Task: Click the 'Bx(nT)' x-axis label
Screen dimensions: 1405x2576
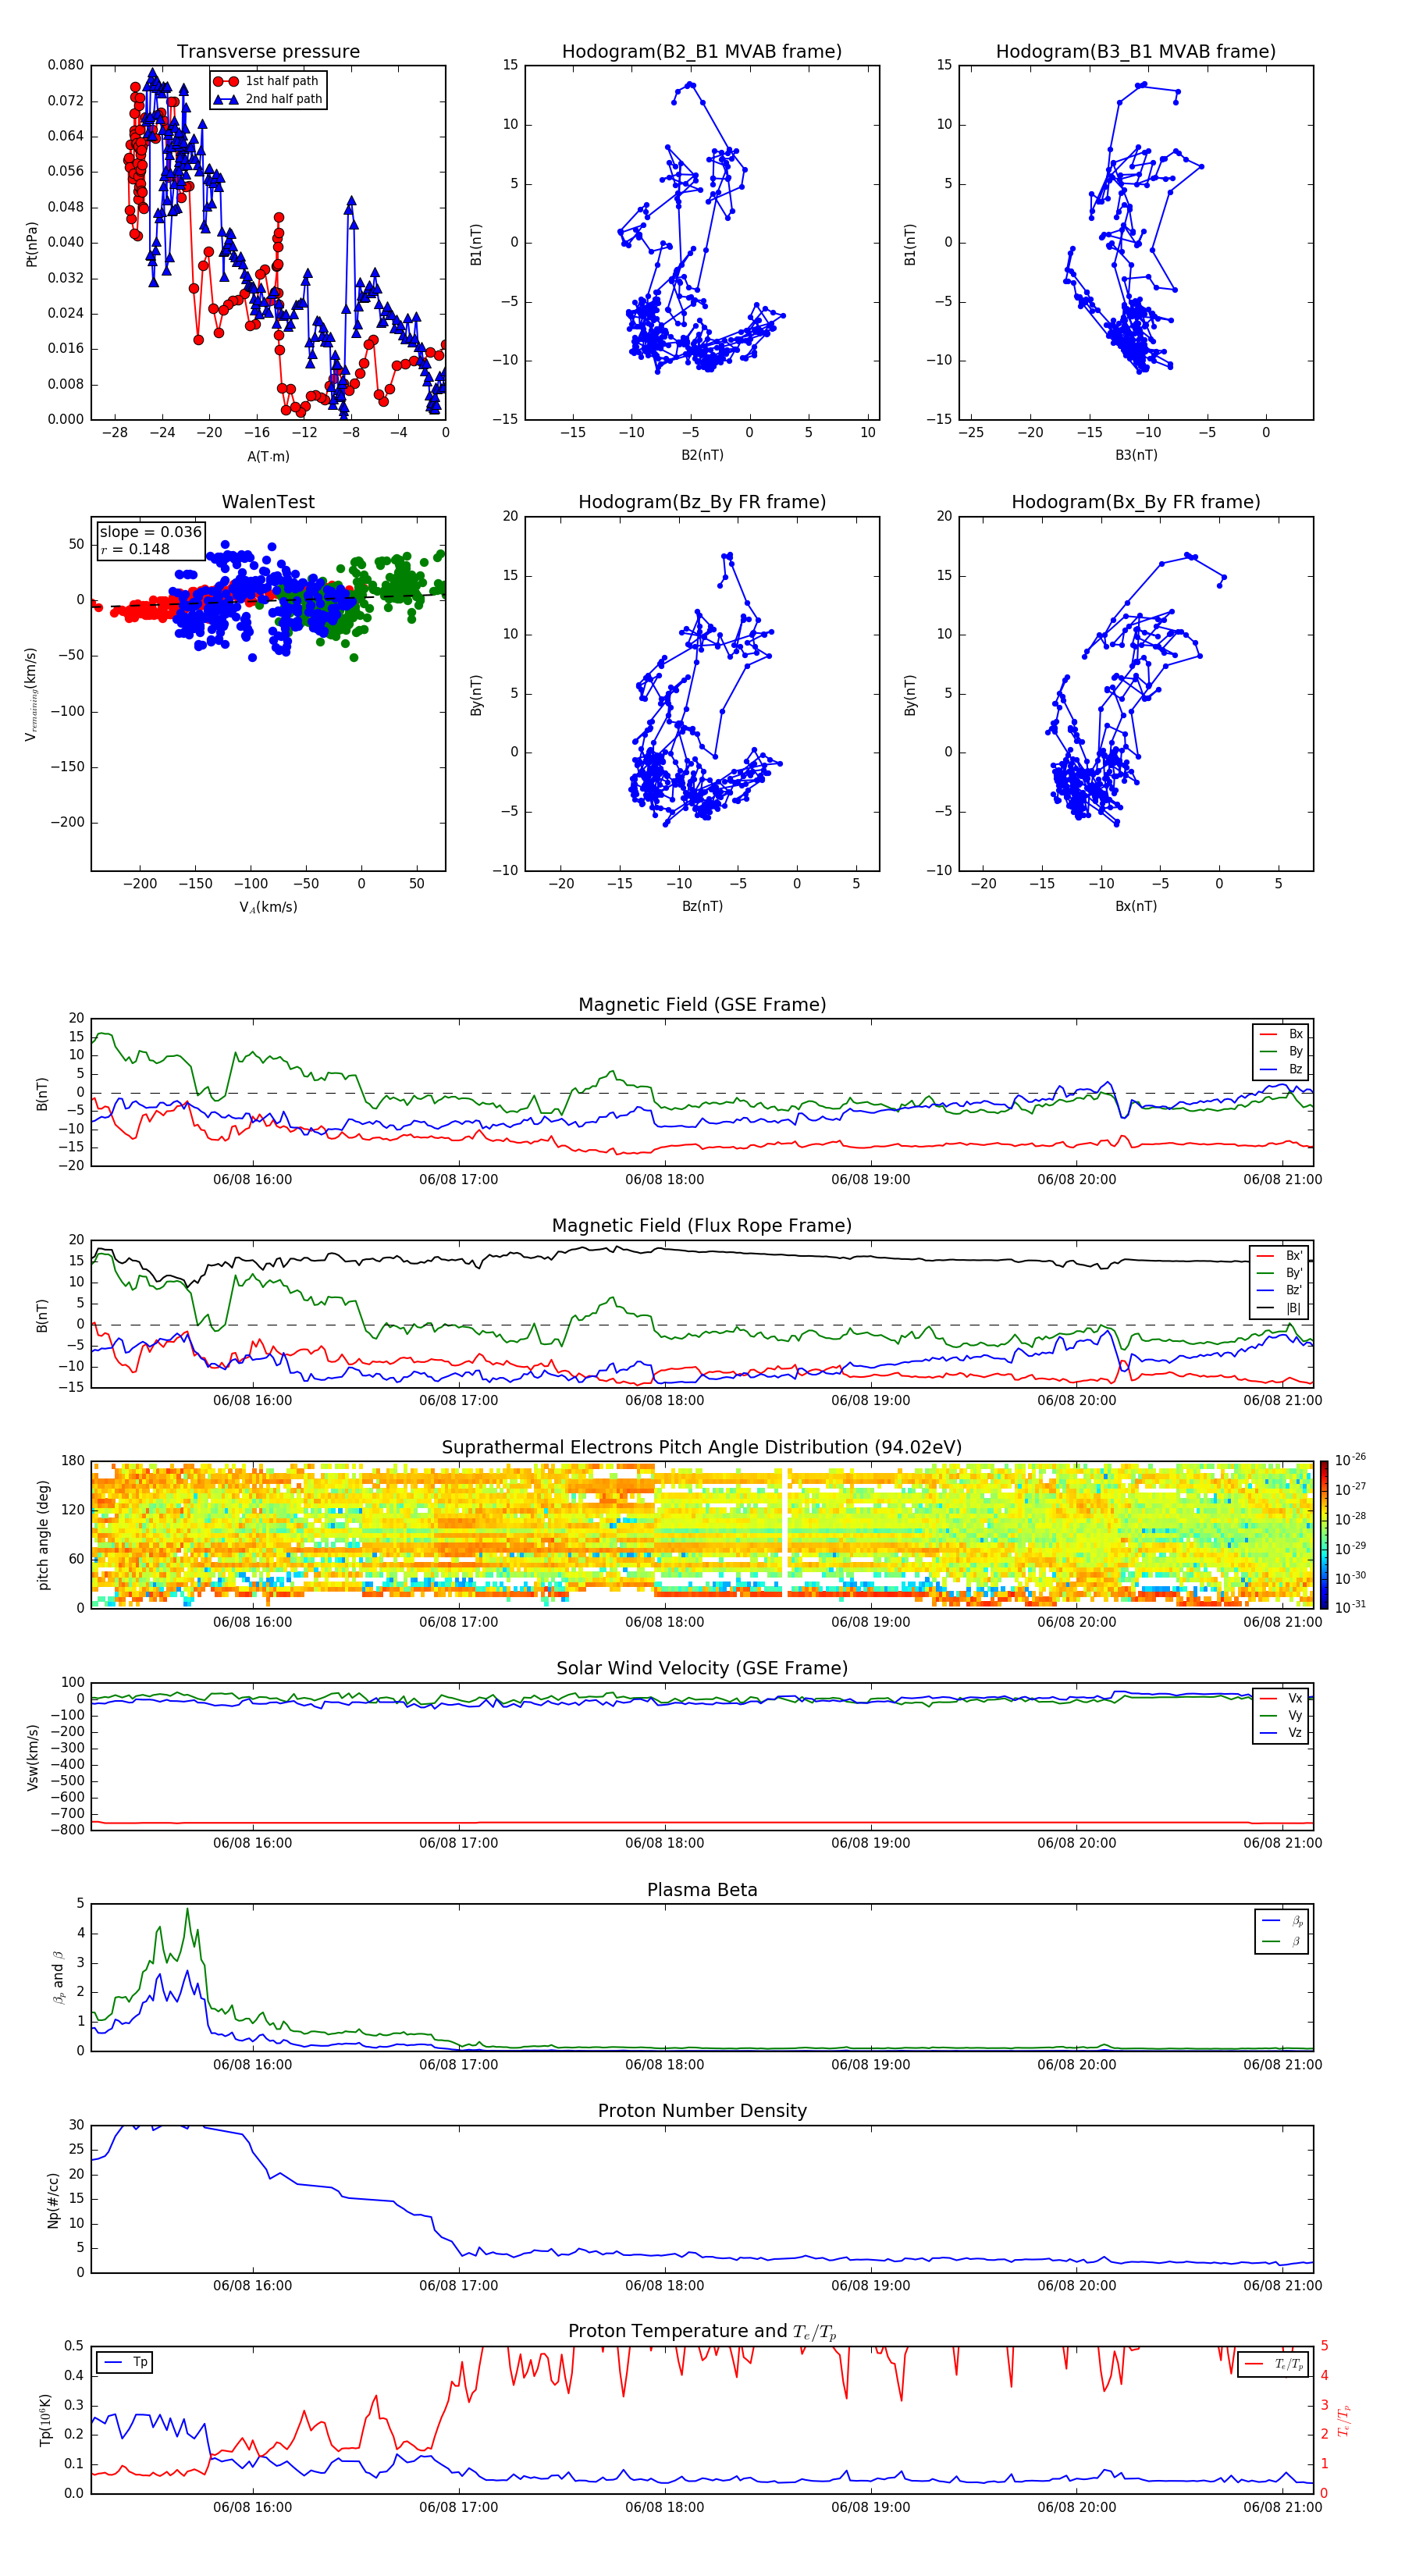Action: pos(1136,906)
